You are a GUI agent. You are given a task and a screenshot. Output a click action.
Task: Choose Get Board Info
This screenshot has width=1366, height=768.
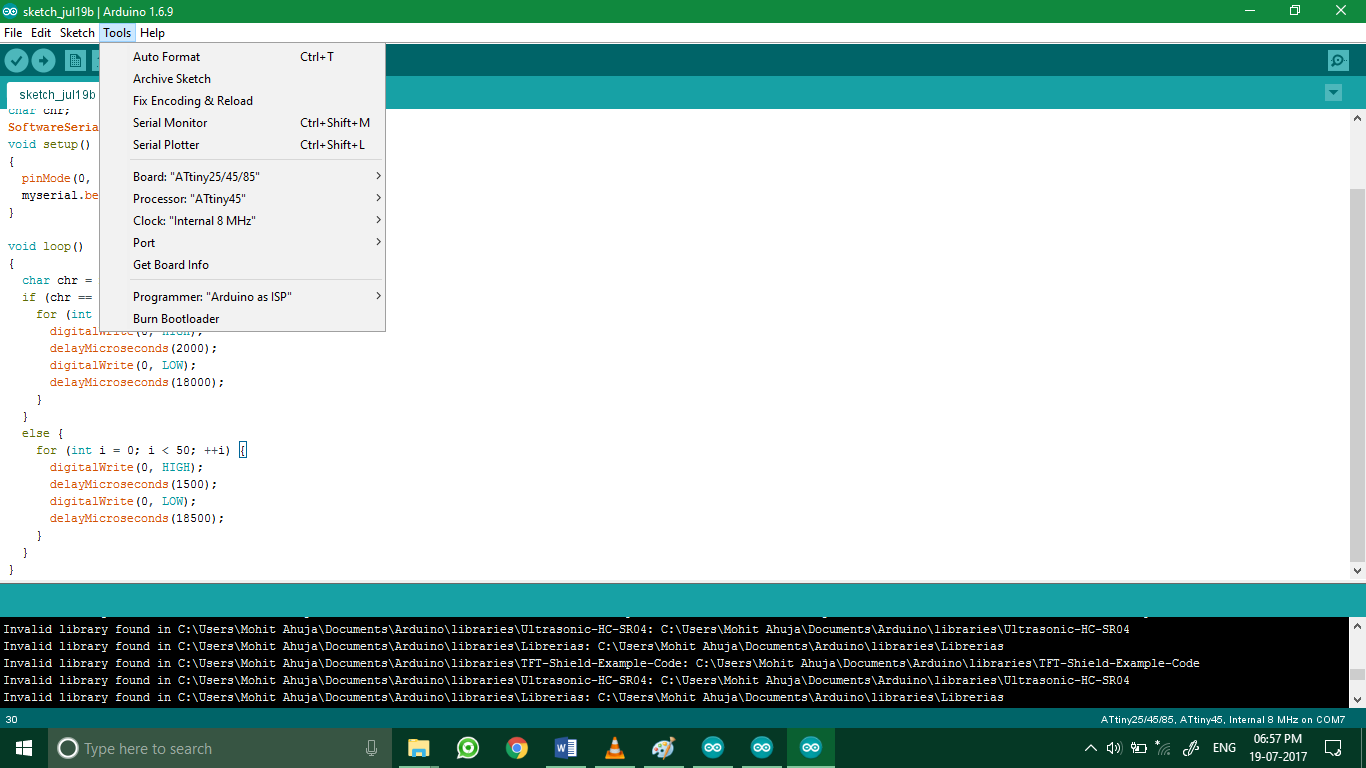point(242,265)
